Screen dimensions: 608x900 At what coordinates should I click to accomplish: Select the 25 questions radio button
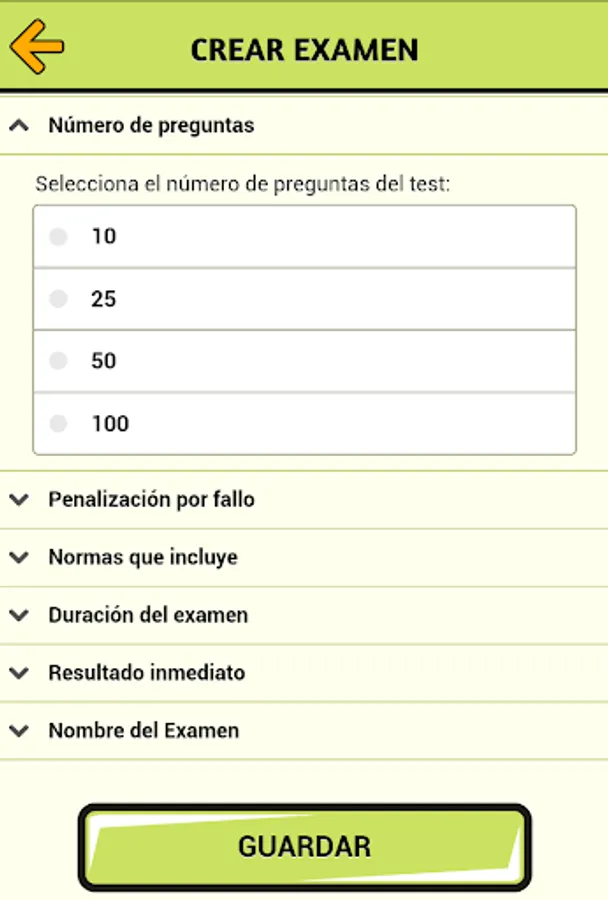59,299
